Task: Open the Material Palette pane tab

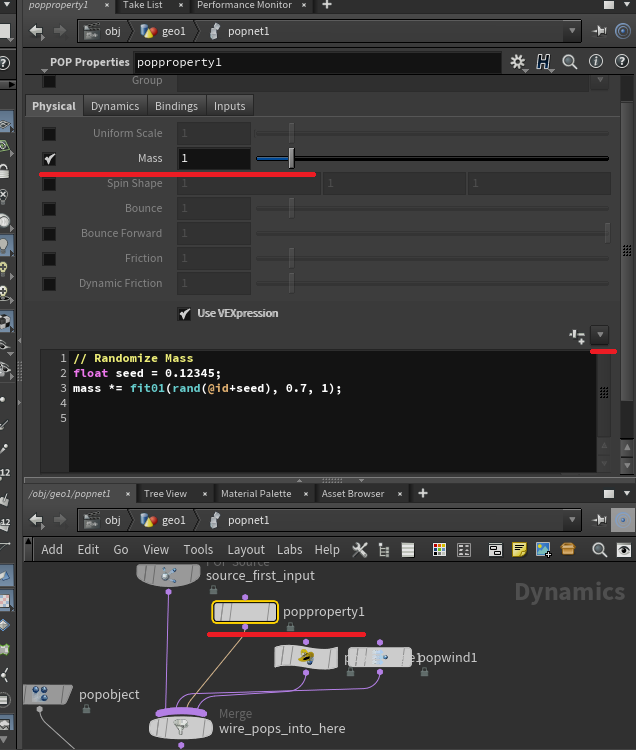Action: [256, 494]
